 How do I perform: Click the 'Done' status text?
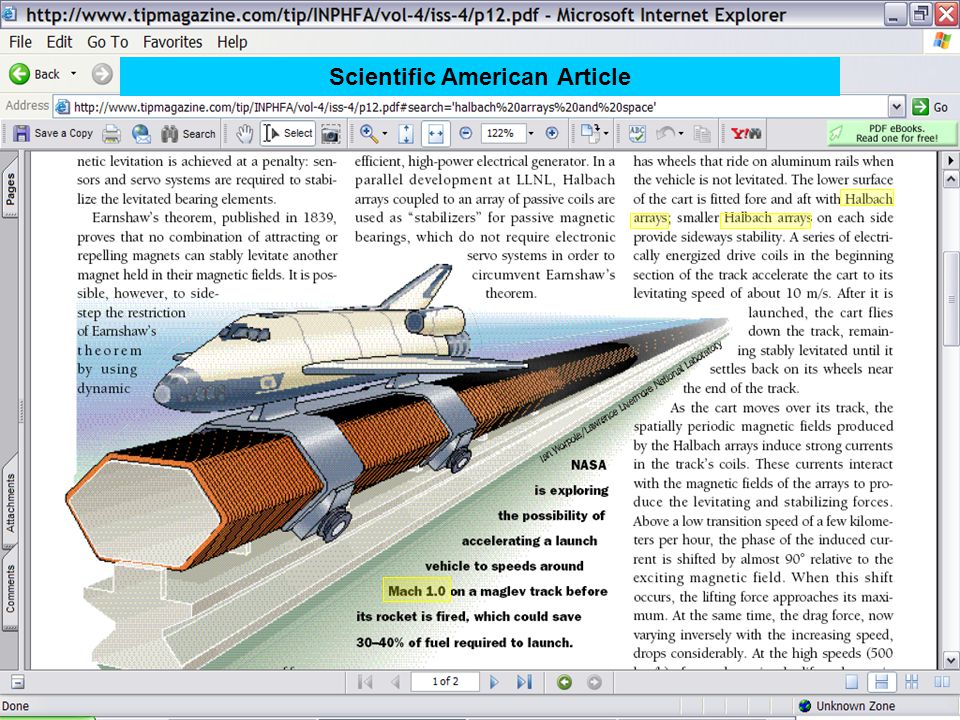pyautogui.click(x=16, y=706)
